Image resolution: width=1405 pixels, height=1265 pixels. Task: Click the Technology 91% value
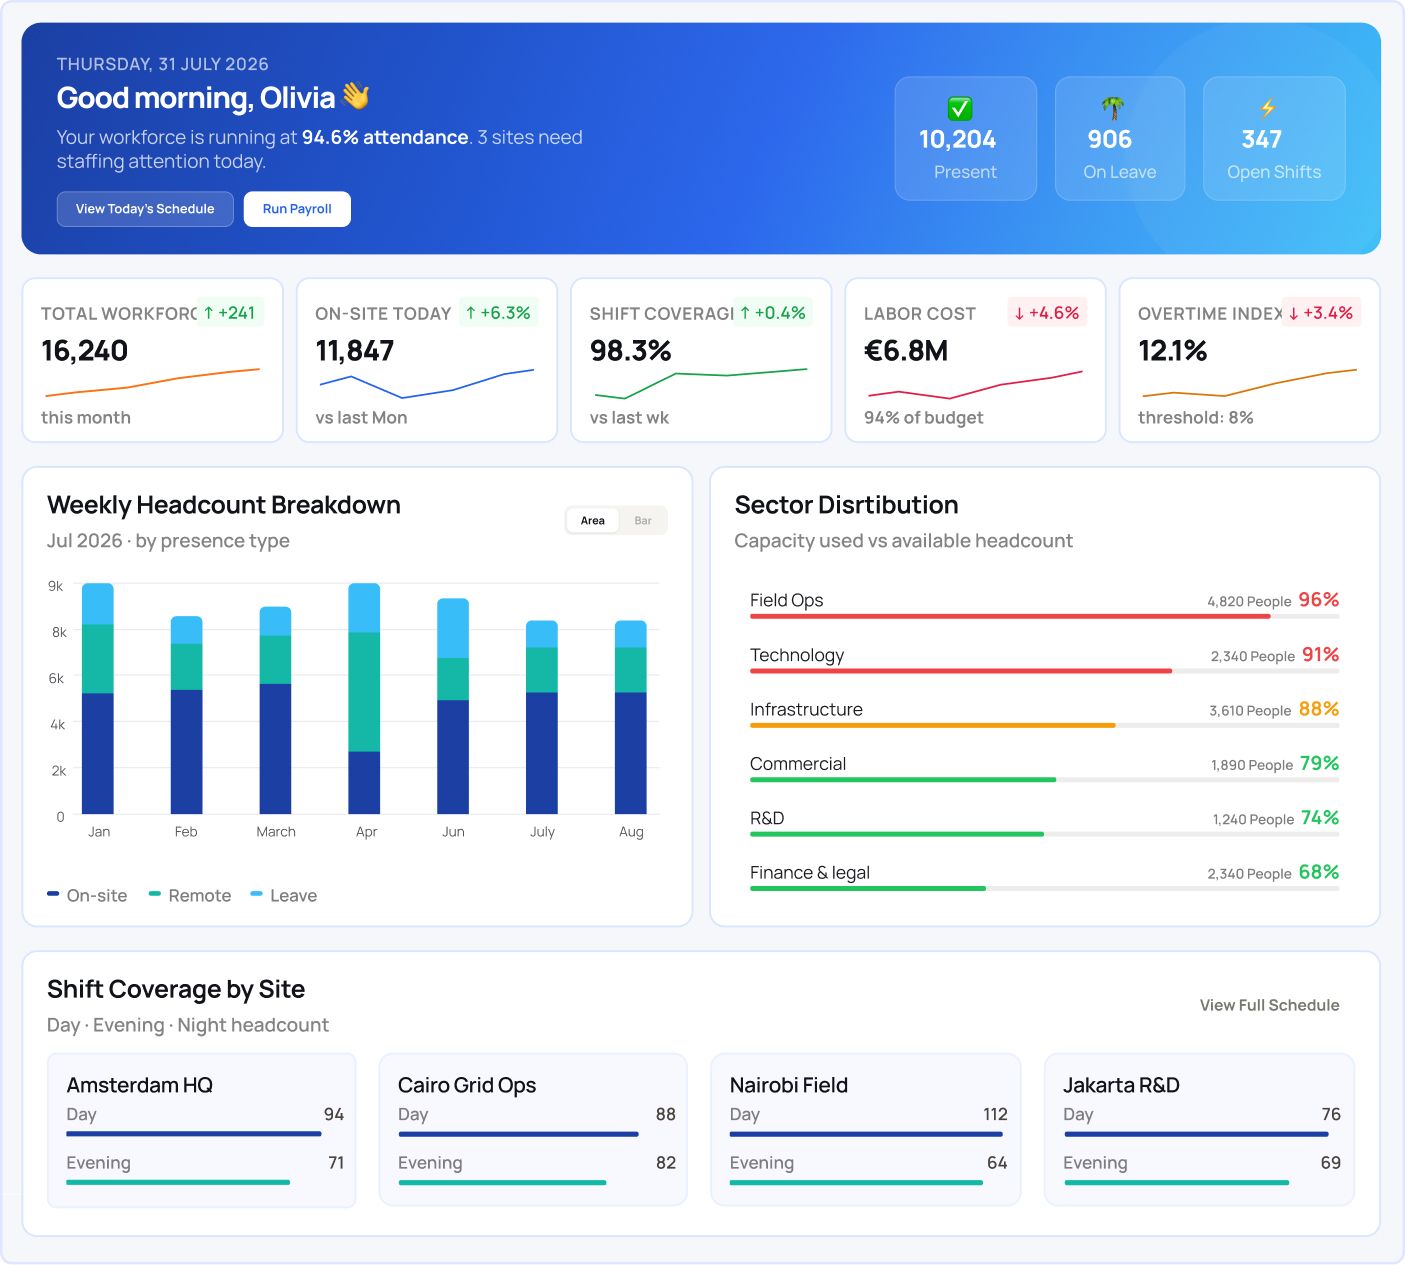click(x=1321, y=655)
